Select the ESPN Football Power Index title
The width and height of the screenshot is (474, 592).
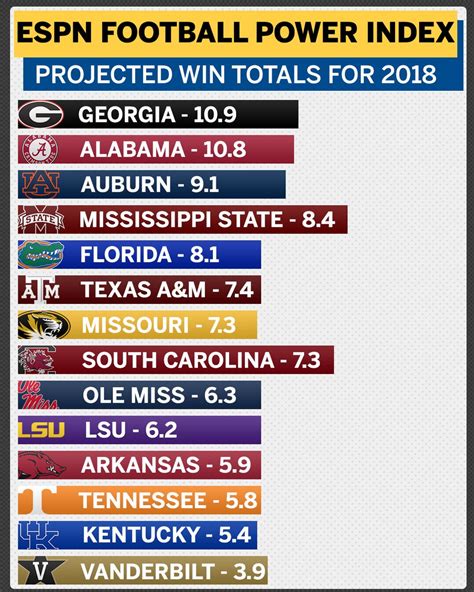click(236, 34)
